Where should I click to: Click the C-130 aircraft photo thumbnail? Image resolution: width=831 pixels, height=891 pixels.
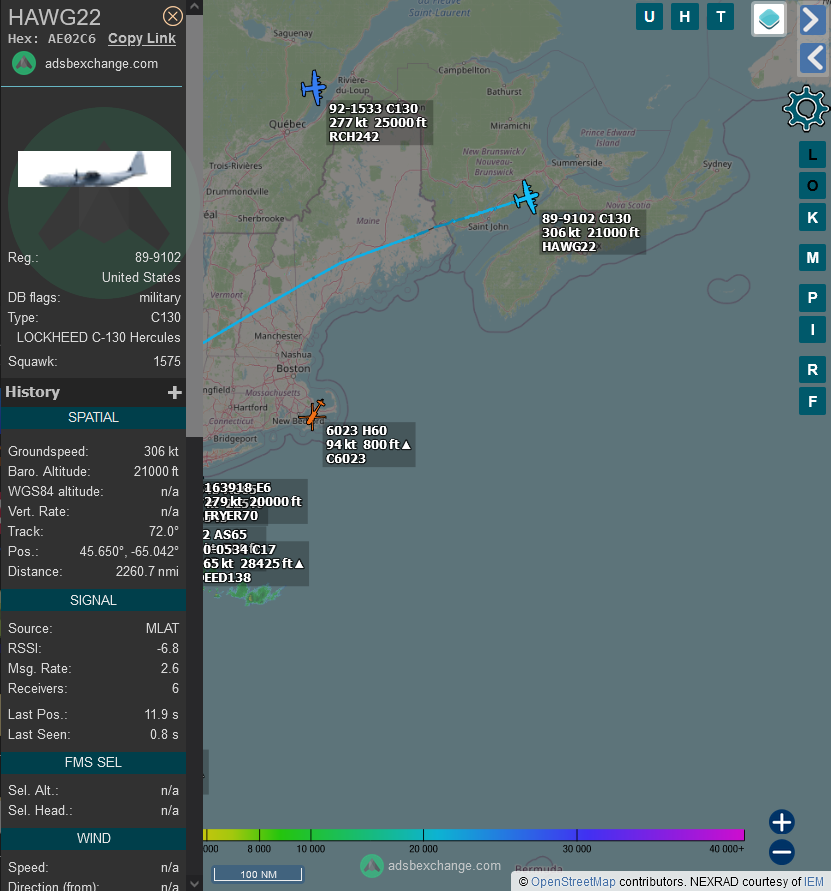pos(94,169)
